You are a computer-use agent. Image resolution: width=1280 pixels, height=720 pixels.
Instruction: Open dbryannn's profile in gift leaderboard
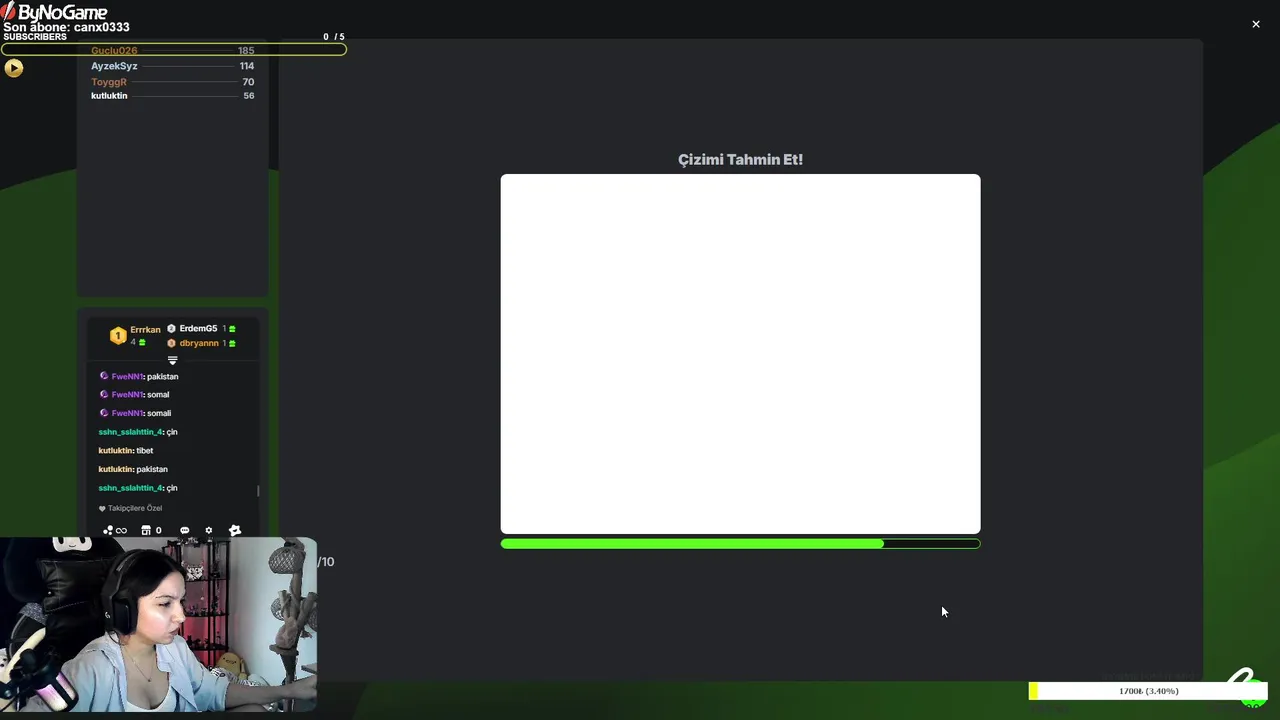click(199, 343)
